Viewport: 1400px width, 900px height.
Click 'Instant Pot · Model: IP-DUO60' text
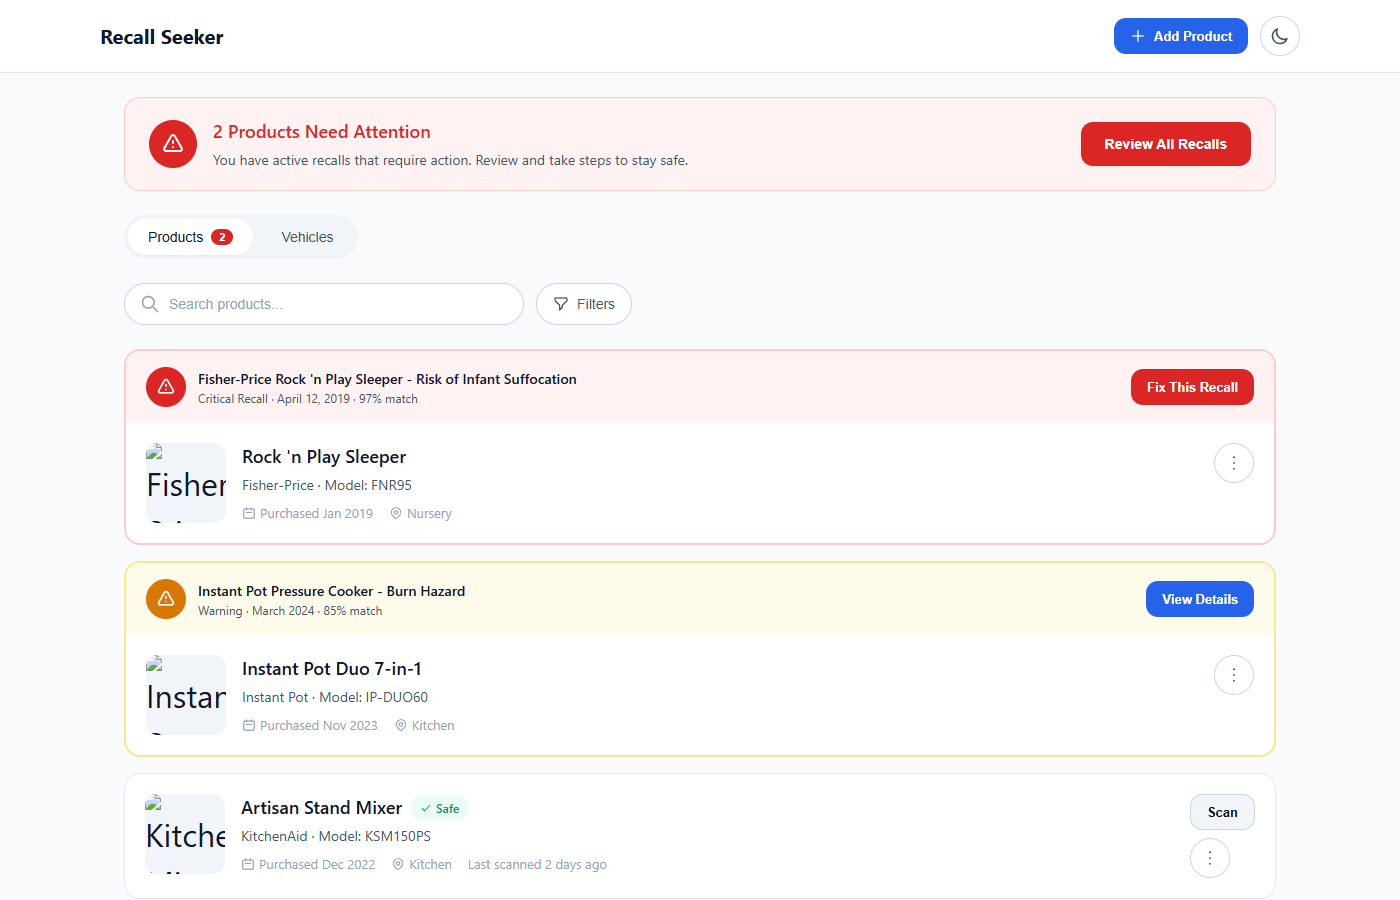click(x=335, y=697)
